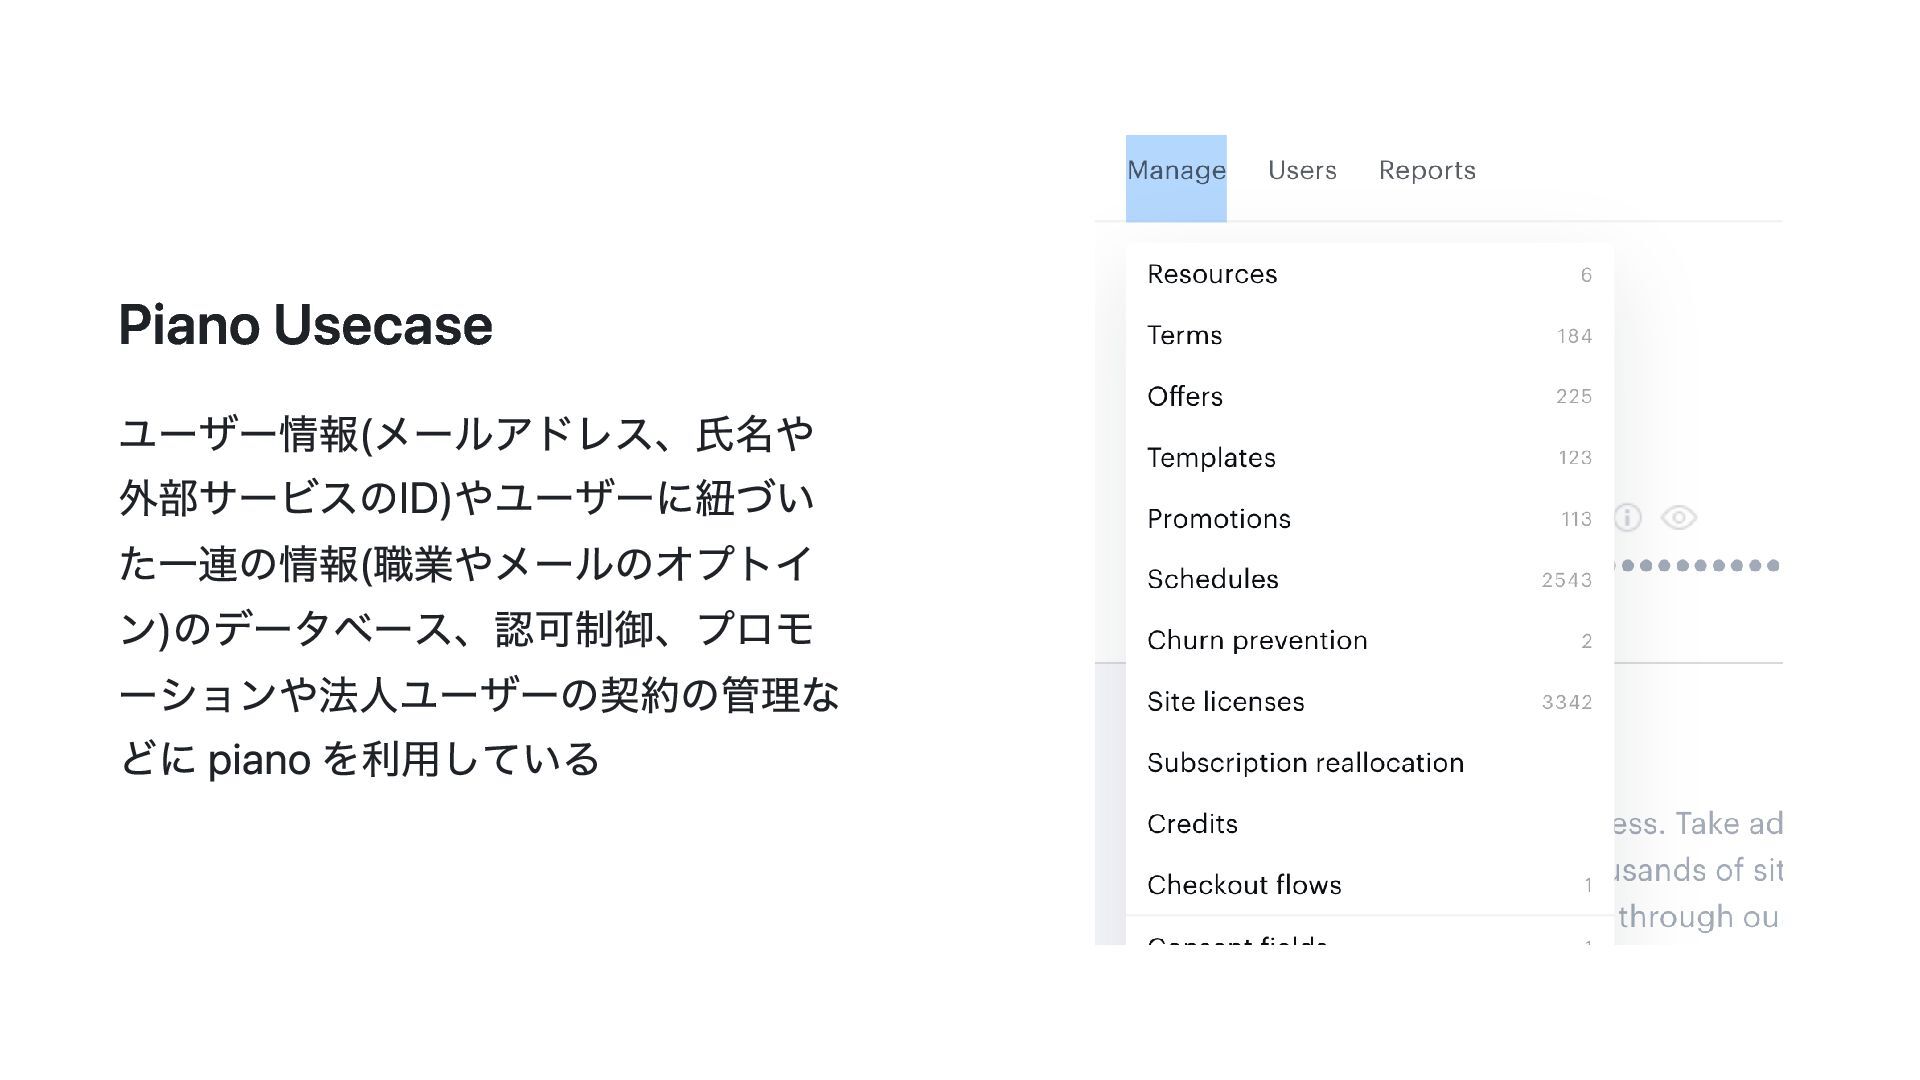Open the Reports tab

[x=1427, y=171]
